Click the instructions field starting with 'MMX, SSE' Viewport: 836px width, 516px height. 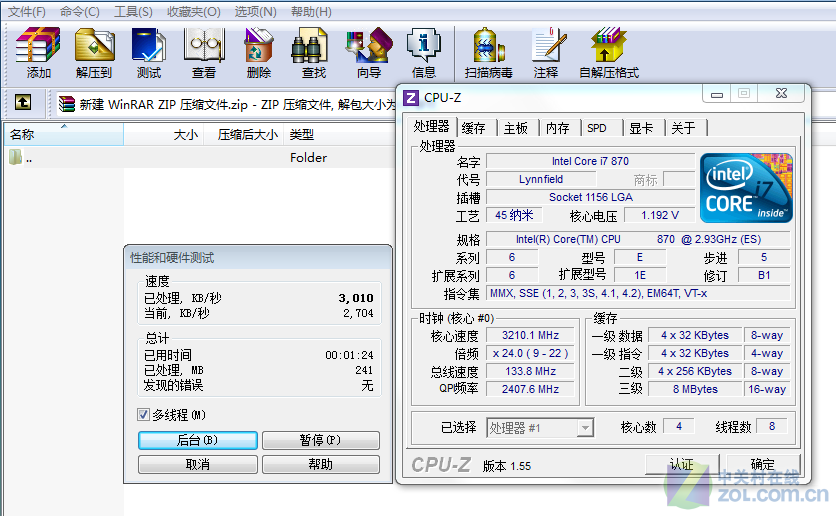[638, 293]
